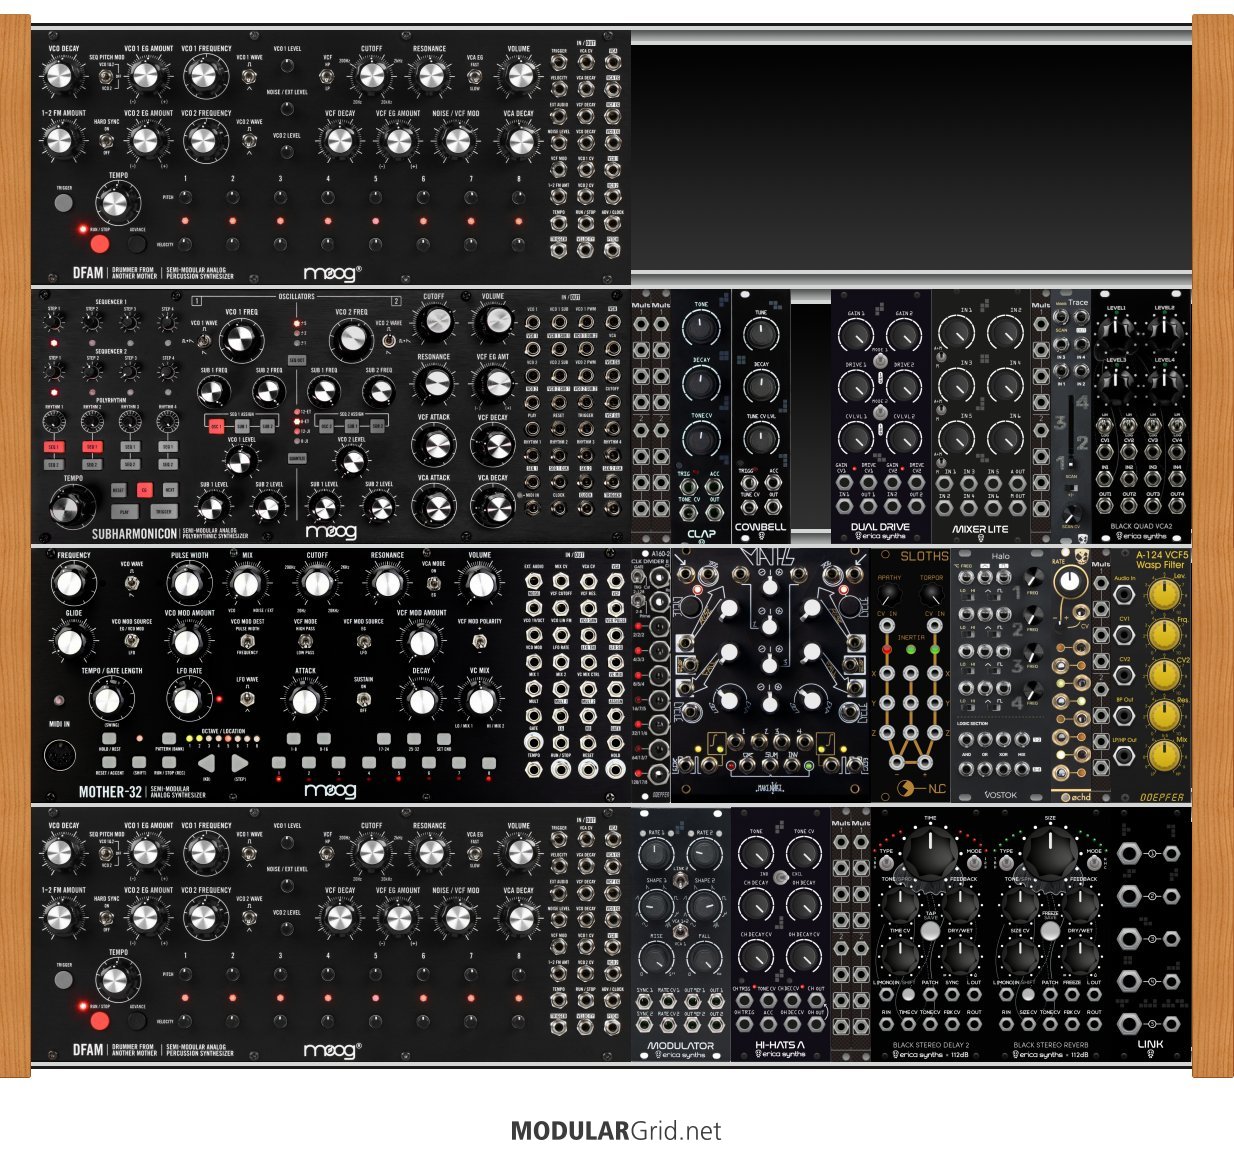The height and width of the screenshot is (1152, 1234).
Task: Turn the IN 1 knob on Mixer Lite
Action: (x=957, y=334)
